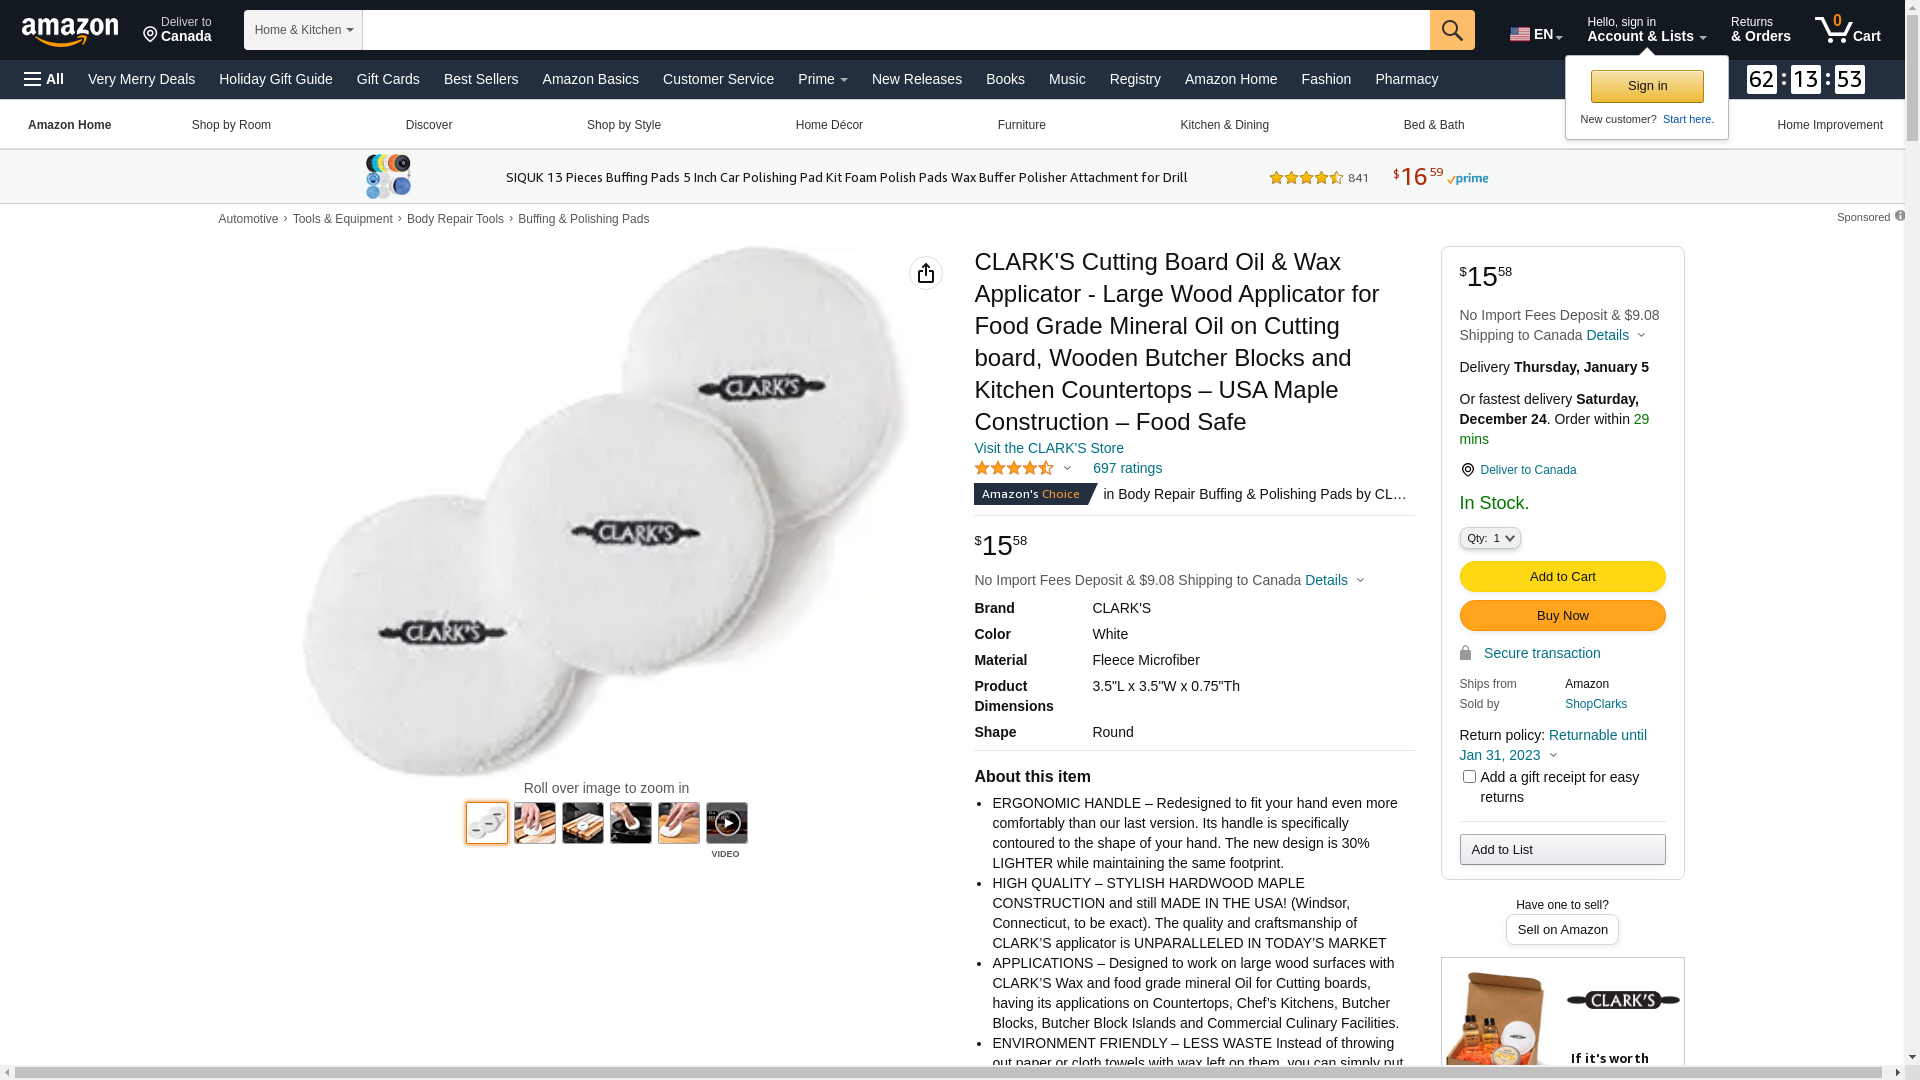Click in the search input field

click(896, 30)
